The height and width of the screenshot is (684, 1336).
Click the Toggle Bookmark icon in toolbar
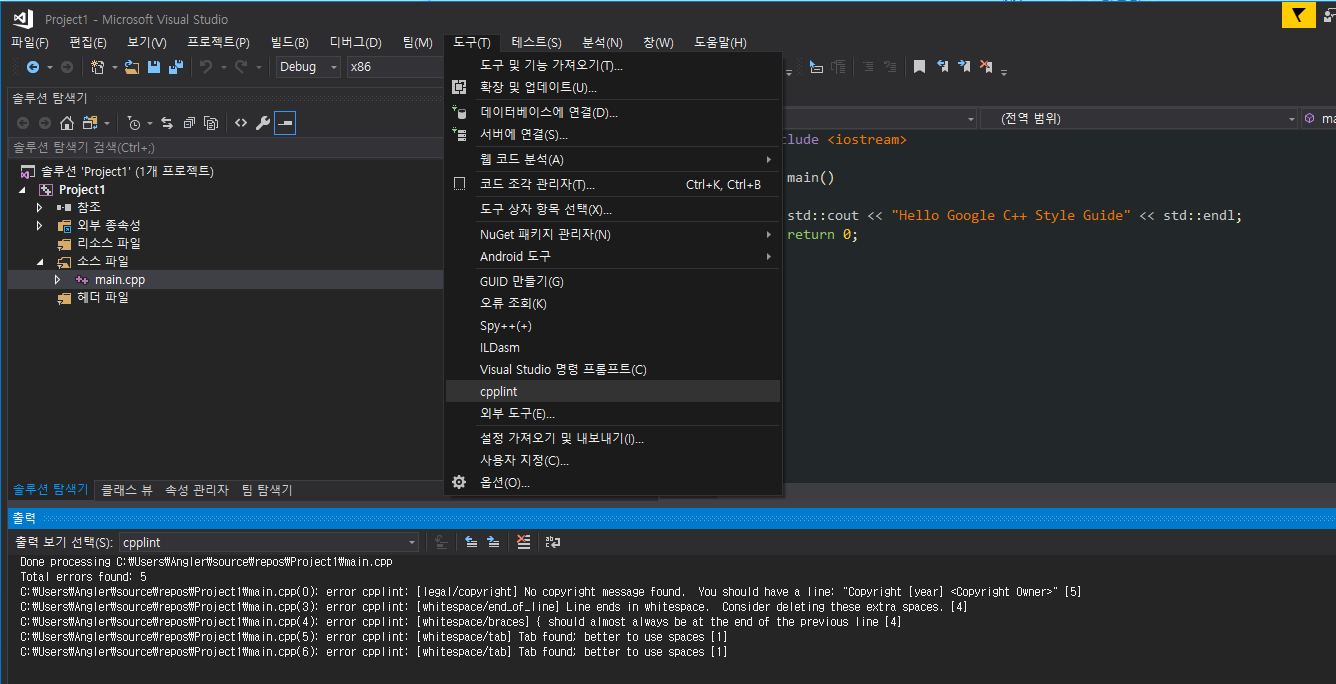click(x=919, y=67)
